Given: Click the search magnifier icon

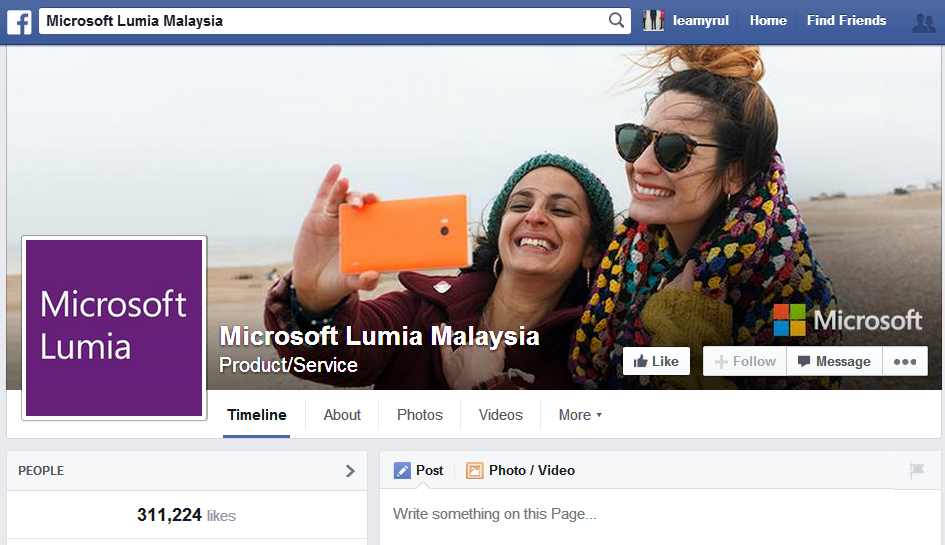Looking at the screenshot, I should pyautogui.click(x=616, y=21).
